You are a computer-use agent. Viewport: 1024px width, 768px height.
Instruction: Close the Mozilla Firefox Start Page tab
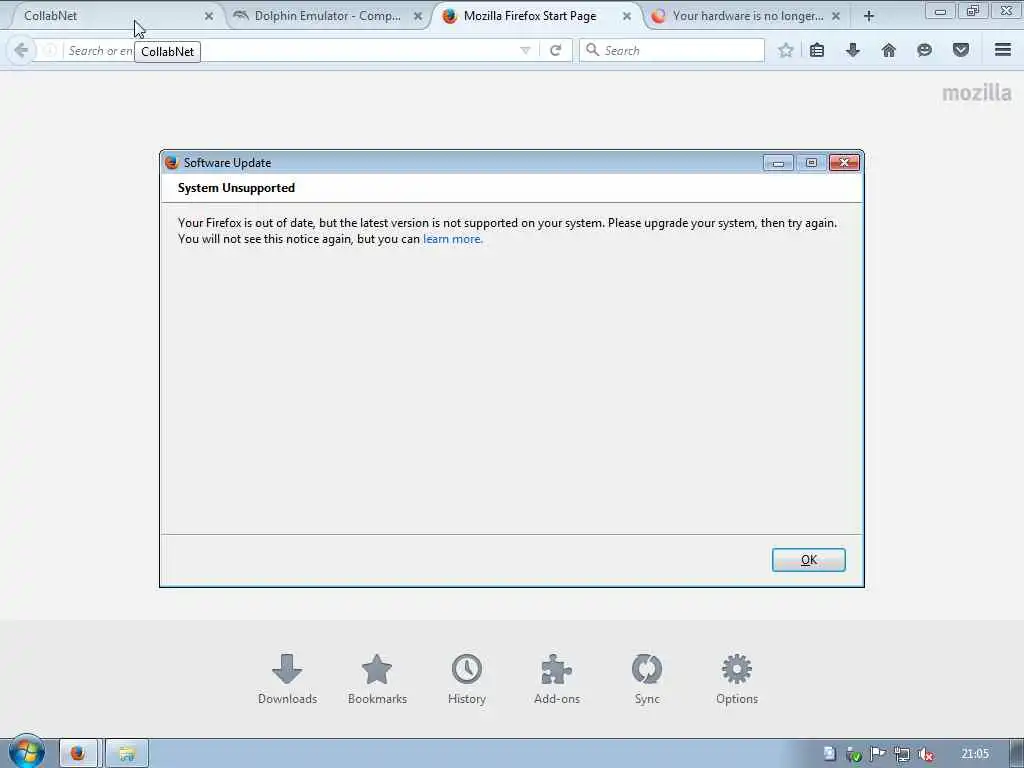coord(627,16)
